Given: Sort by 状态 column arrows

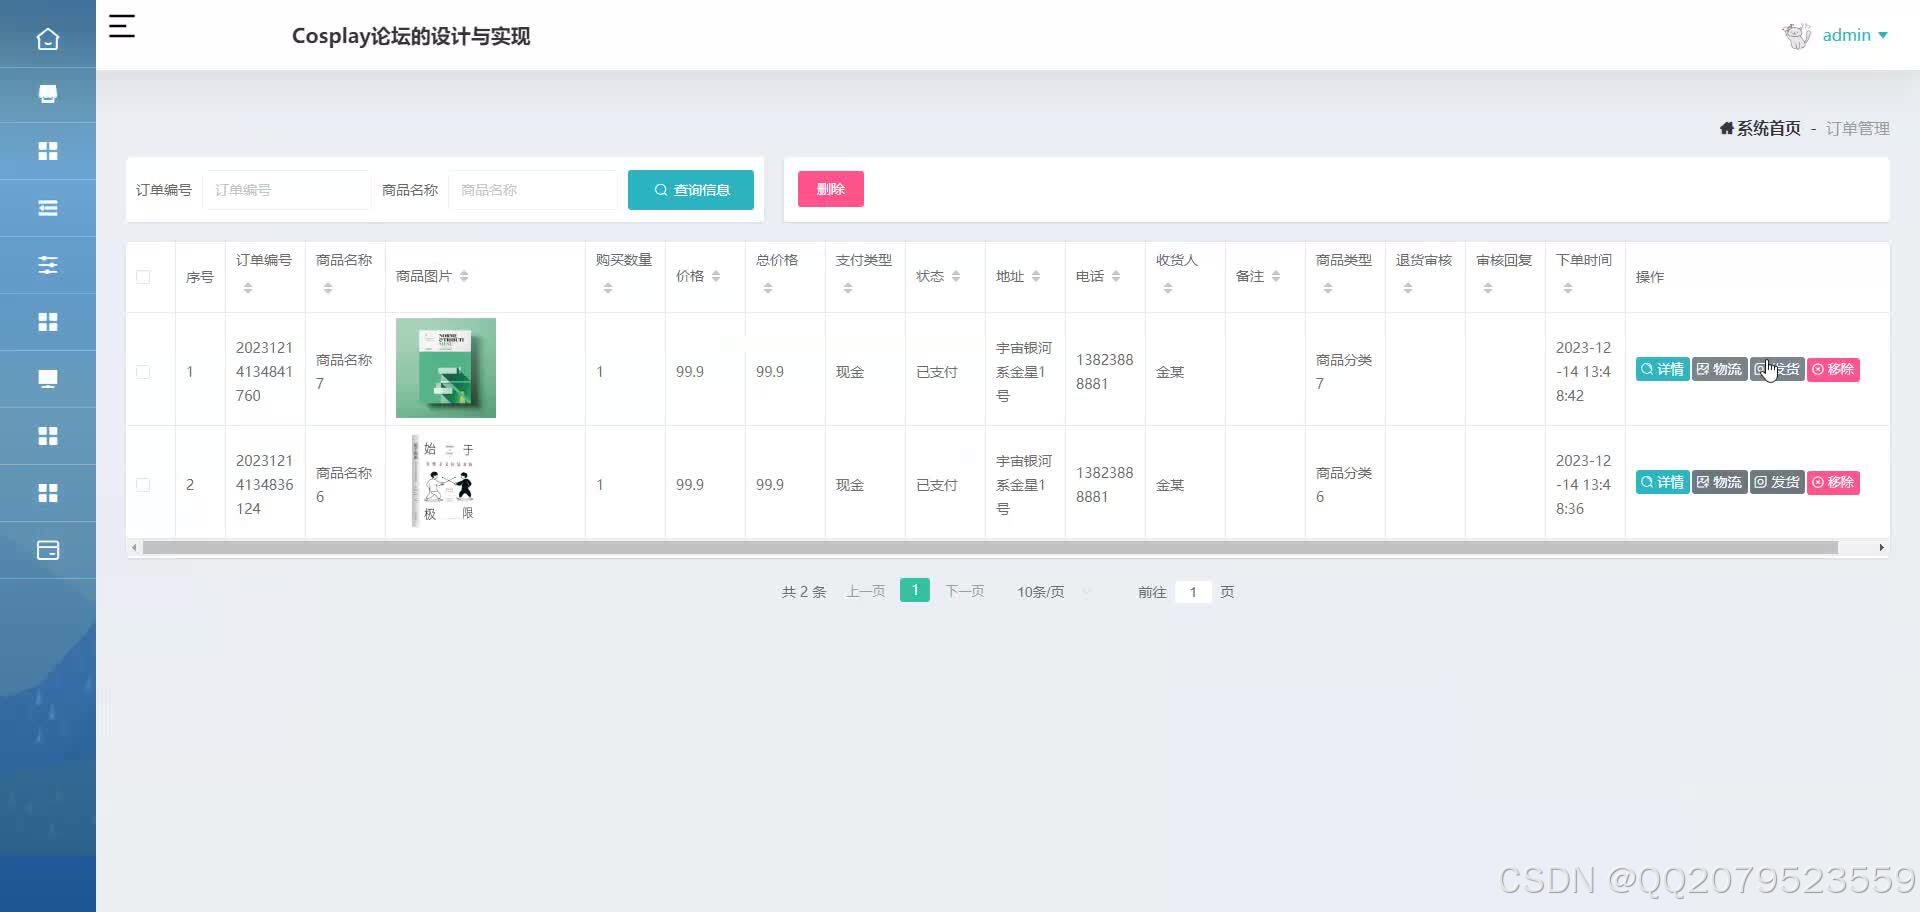Looking at the screenshot, I should pyautogui.click(x=956, y=276).
